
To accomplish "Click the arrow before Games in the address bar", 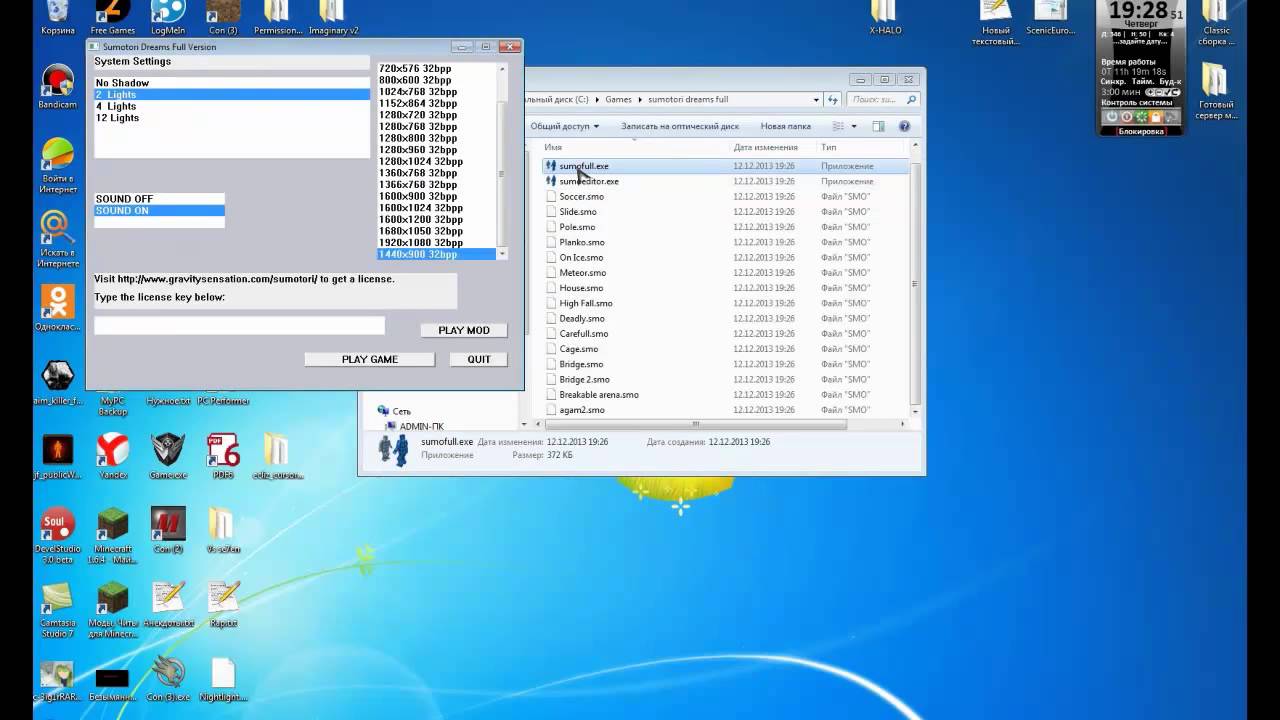I will pyautogui.click(x=599, y=100).
